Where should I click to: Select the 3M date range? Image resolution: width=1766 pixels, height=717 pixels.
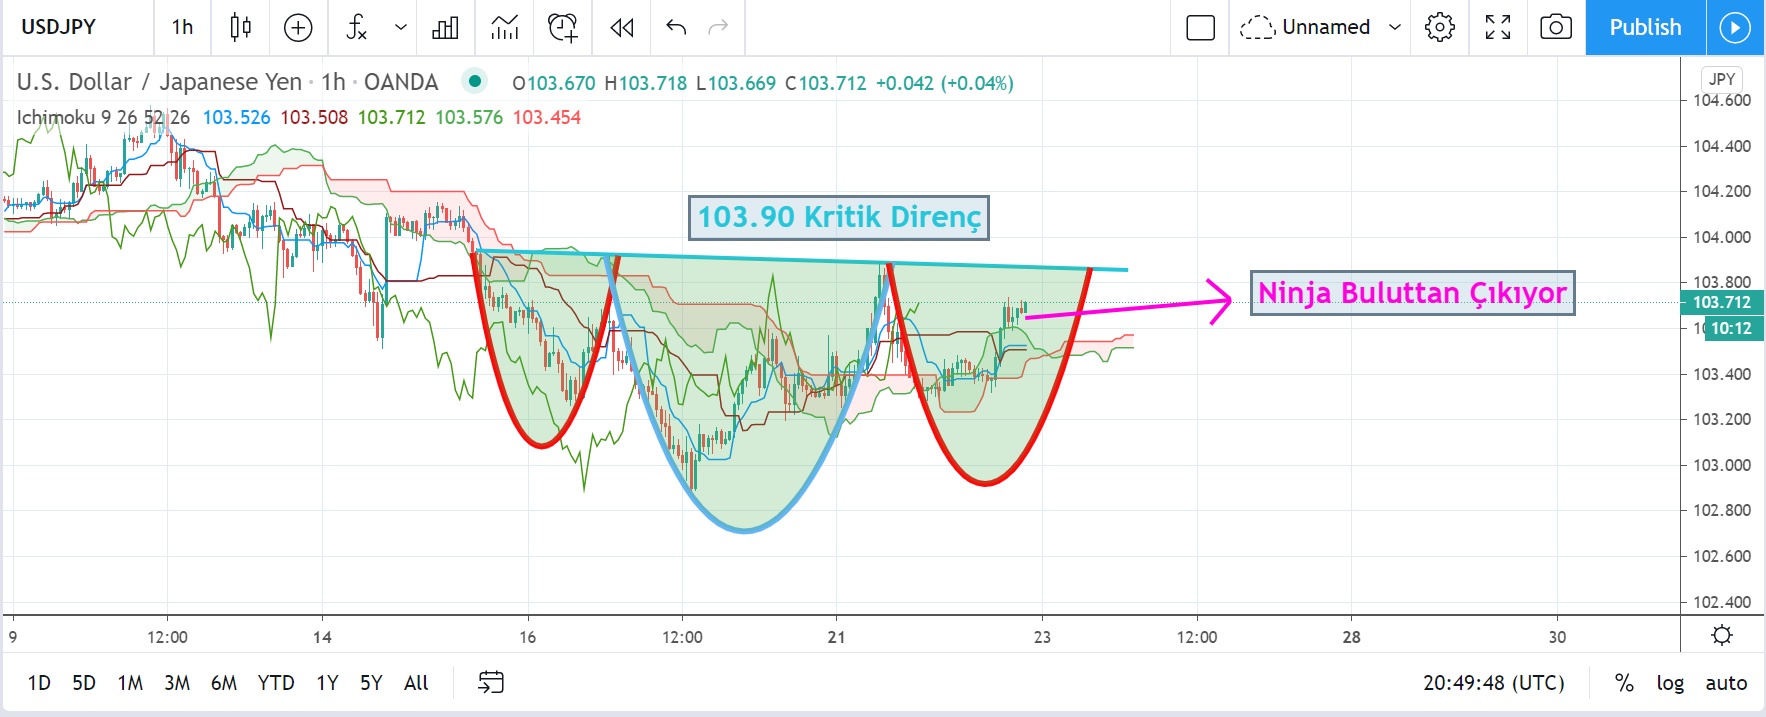click(177, 683)
